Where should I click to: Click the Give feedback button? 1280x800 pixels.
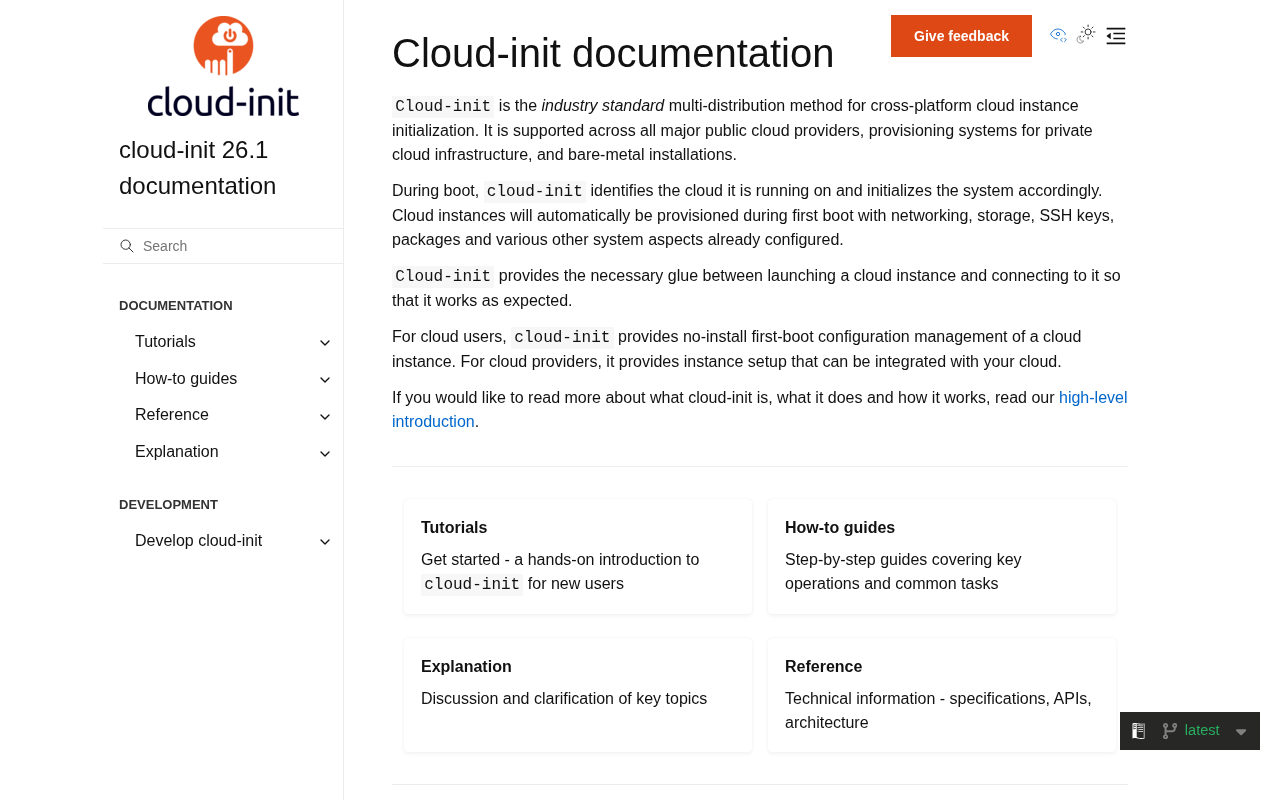click(961, 36)
